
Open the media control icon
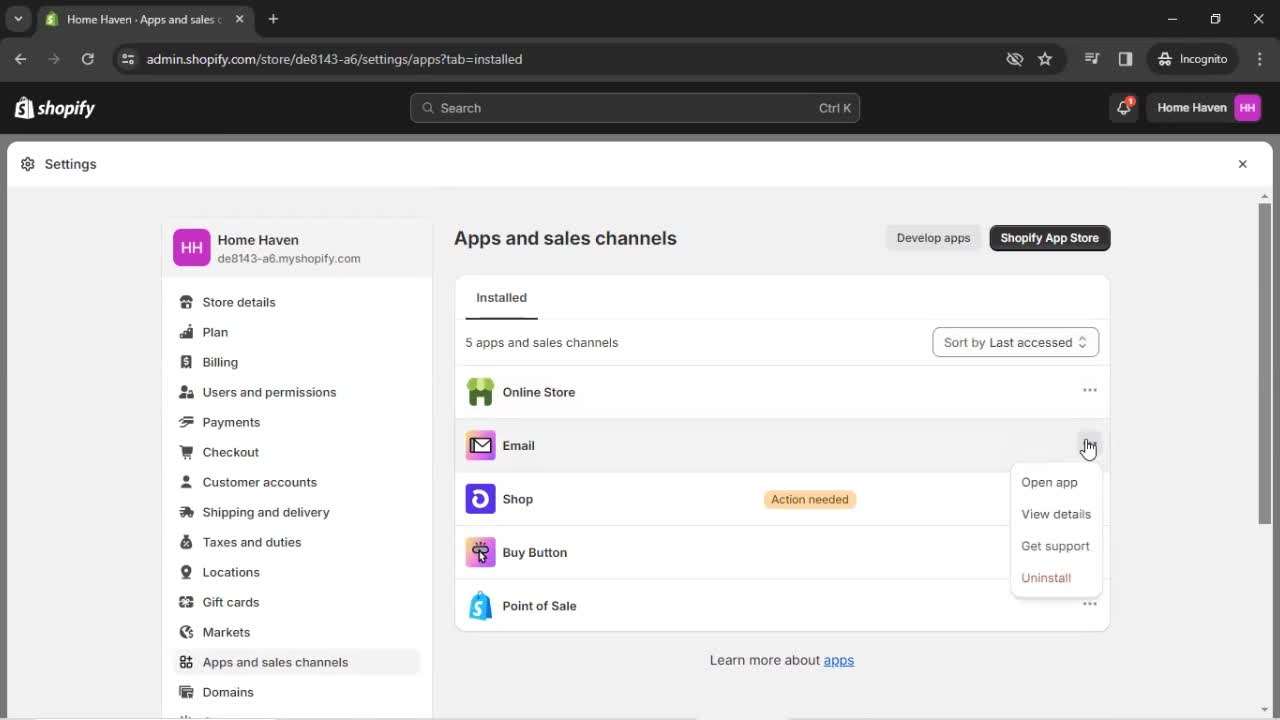pos(1092,59)
